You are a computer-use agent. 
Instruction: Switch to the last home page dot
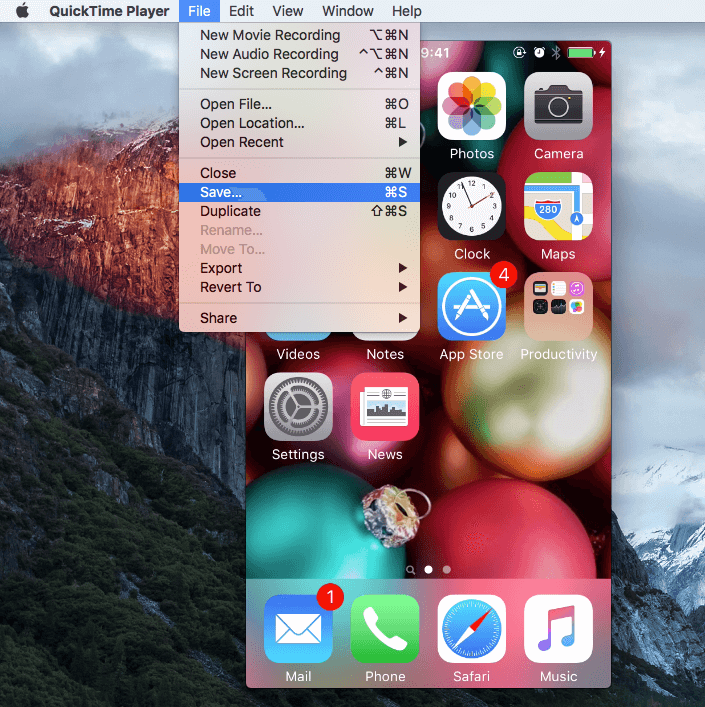(446, 569)
